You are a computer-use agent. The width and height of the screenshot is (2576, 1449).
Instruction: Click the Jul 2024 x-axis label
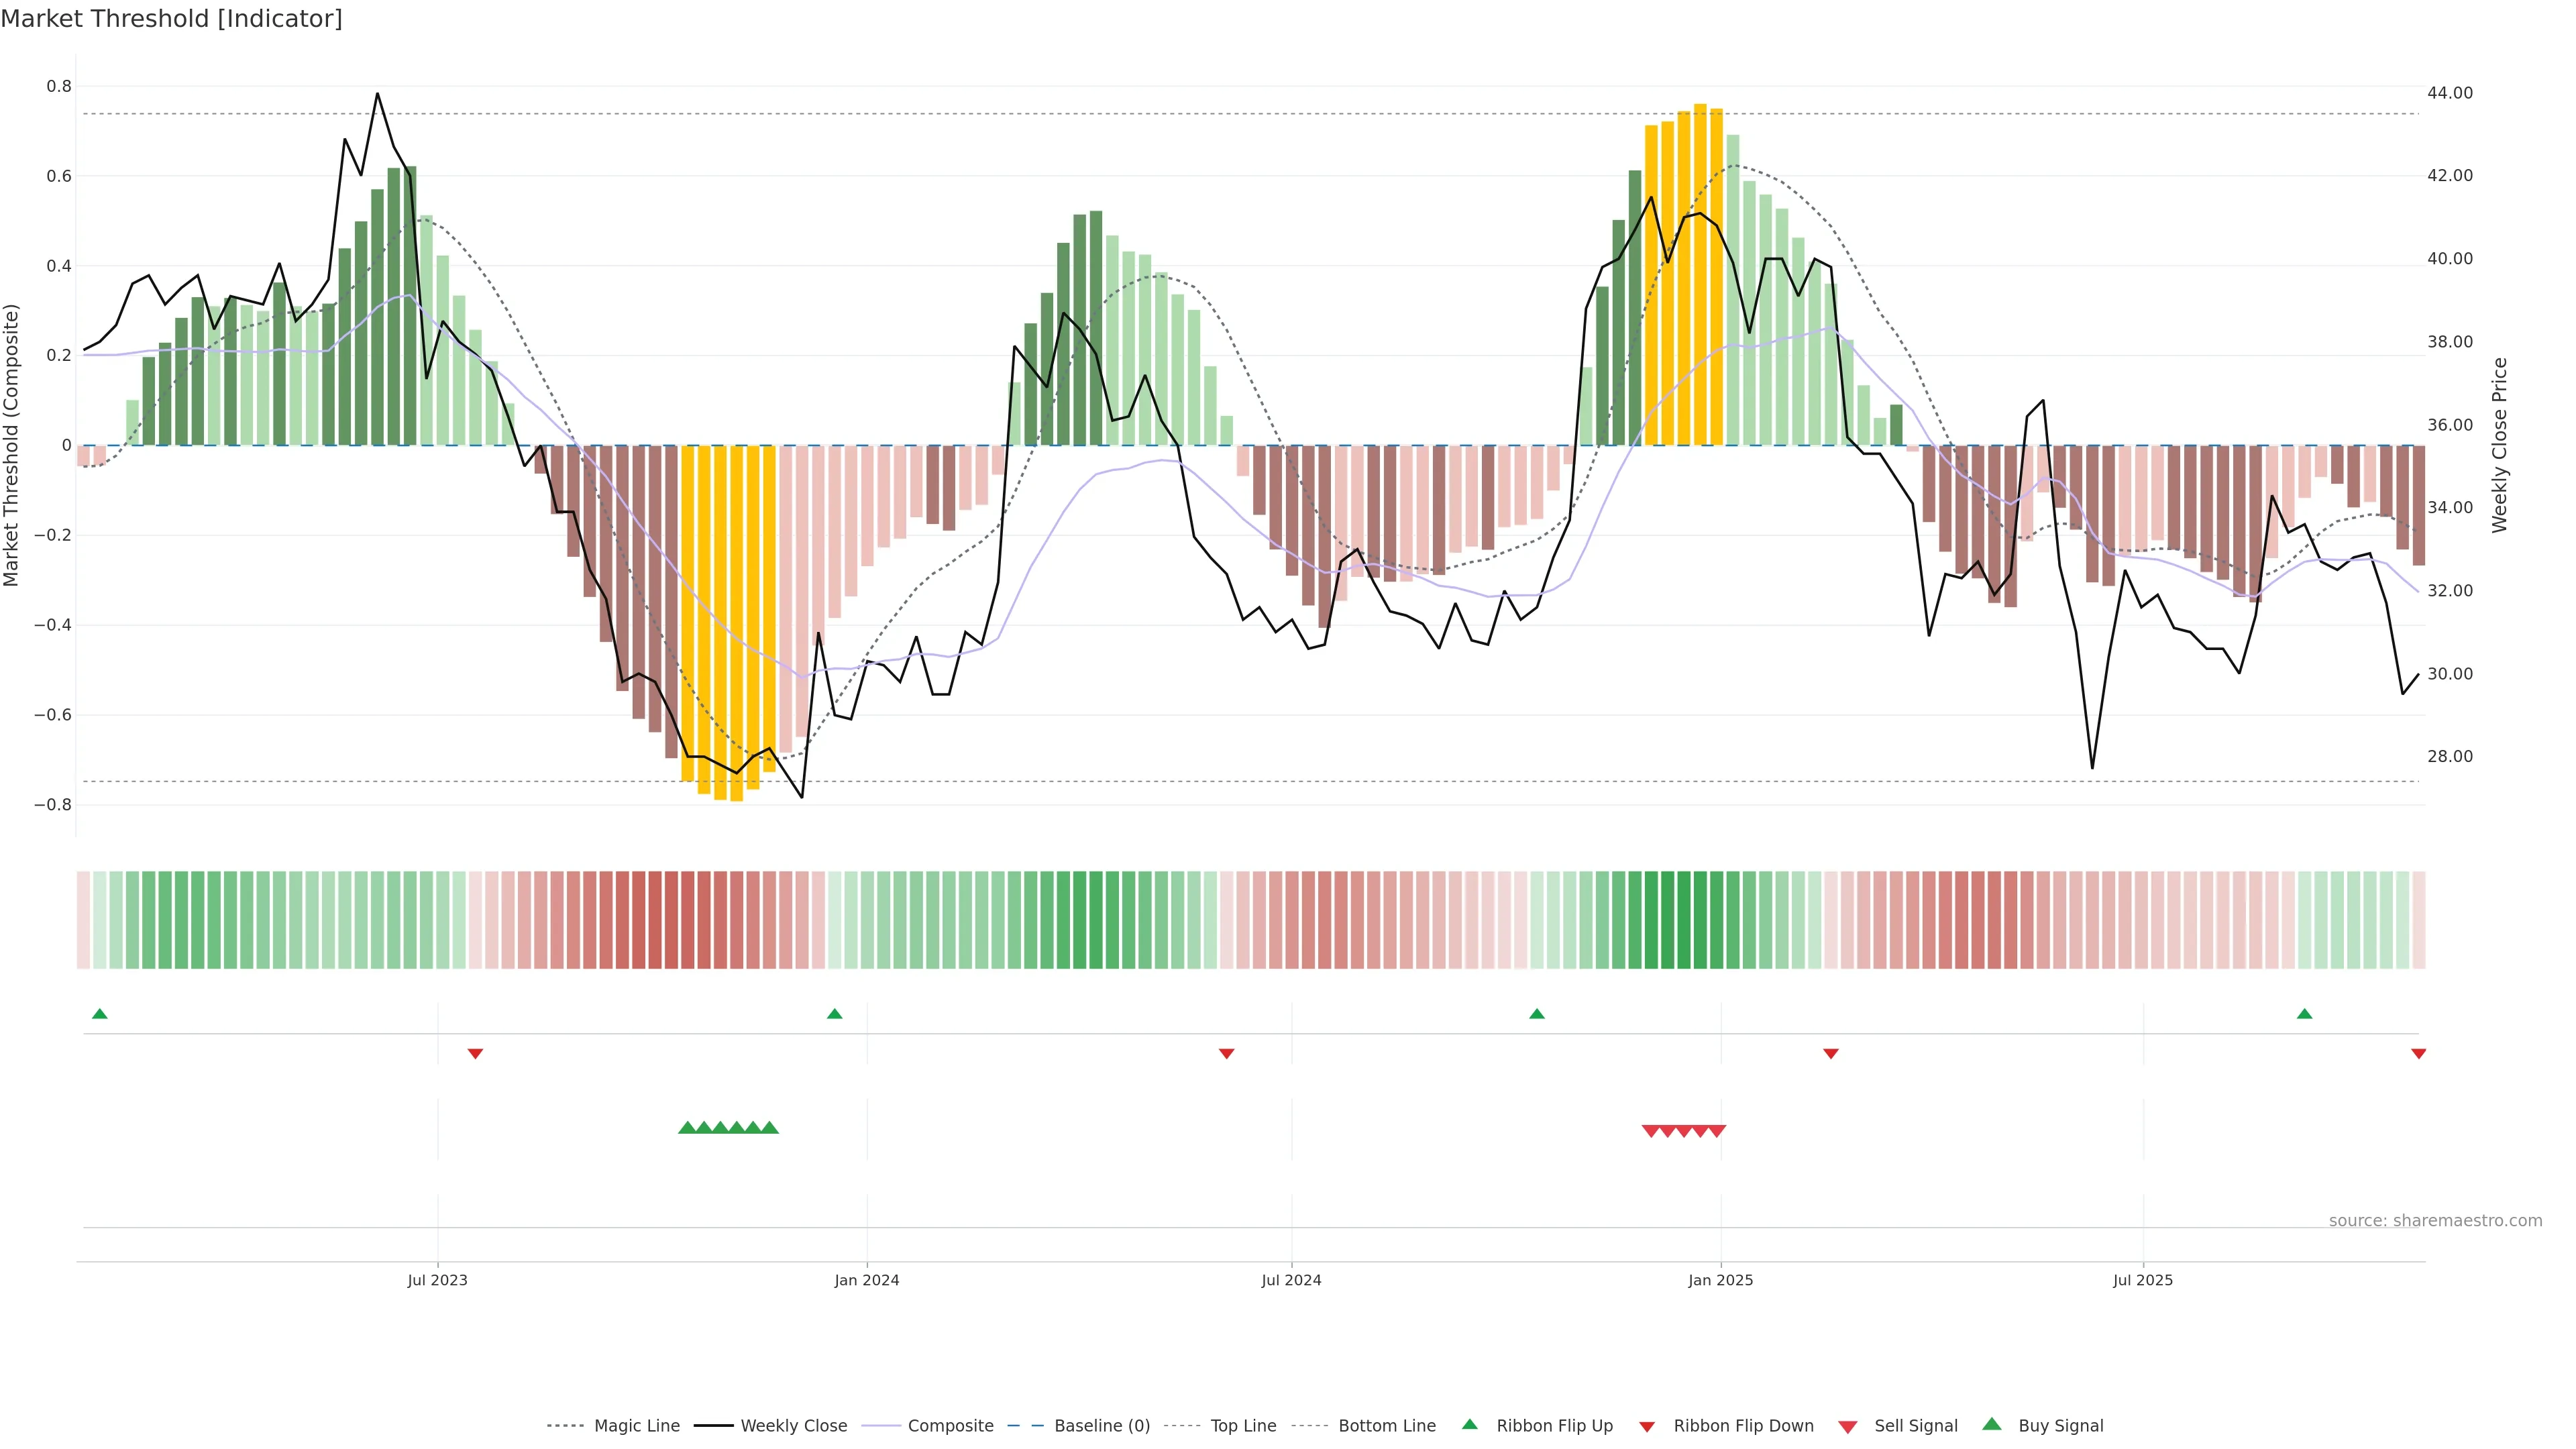[1291, 1280]
